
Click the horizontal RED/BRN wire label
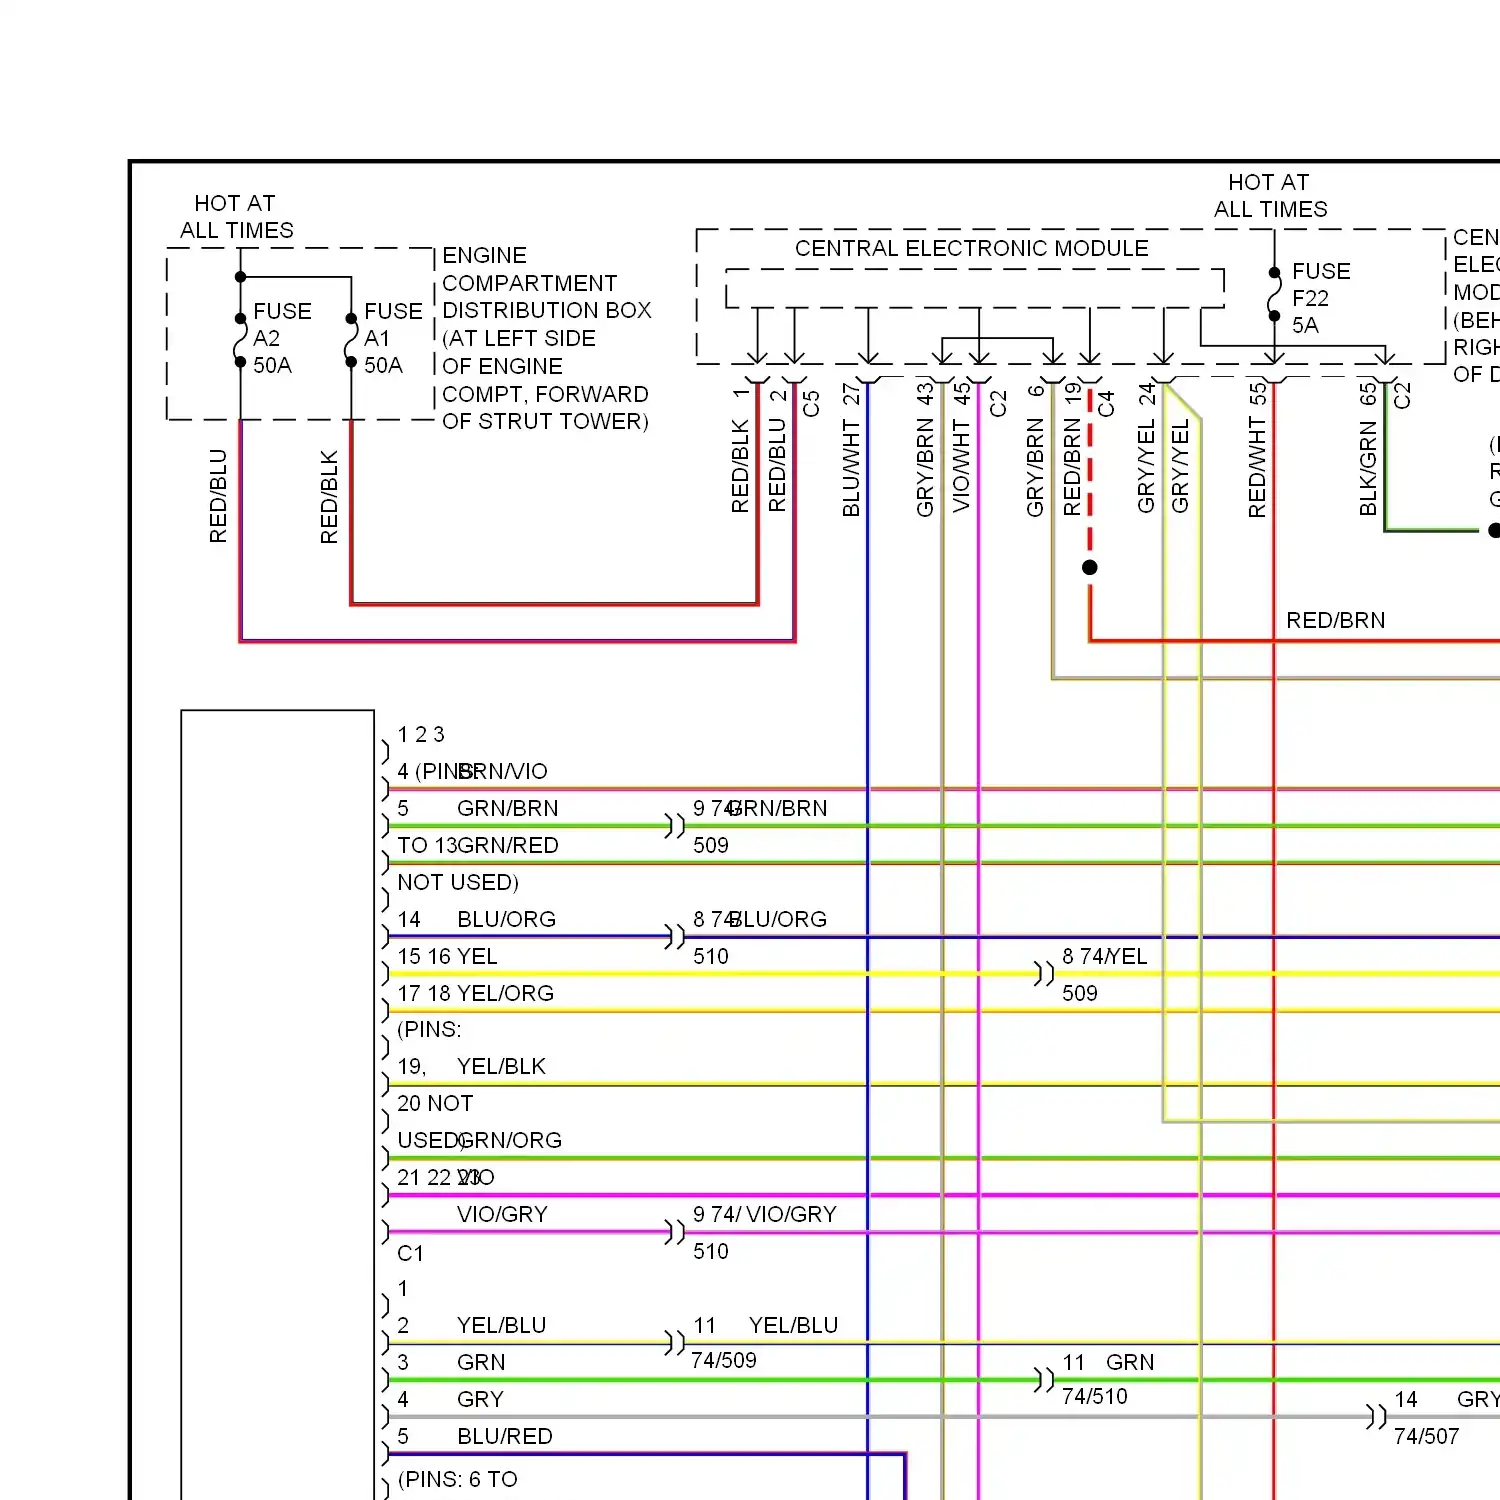pos(1335,620)
